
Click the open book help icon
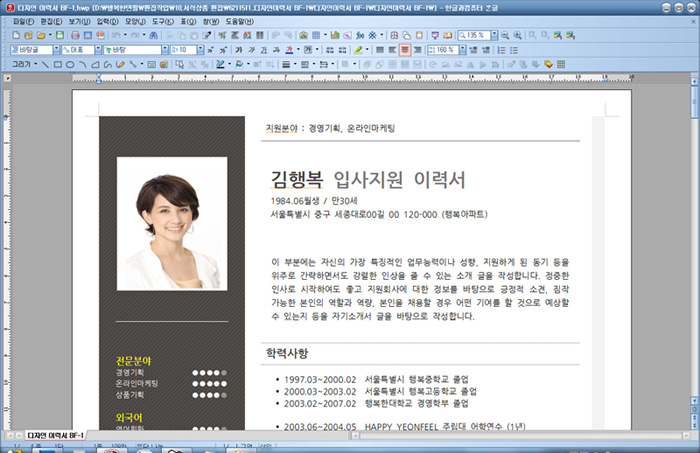pyautogui.click(x=447, y=35)
